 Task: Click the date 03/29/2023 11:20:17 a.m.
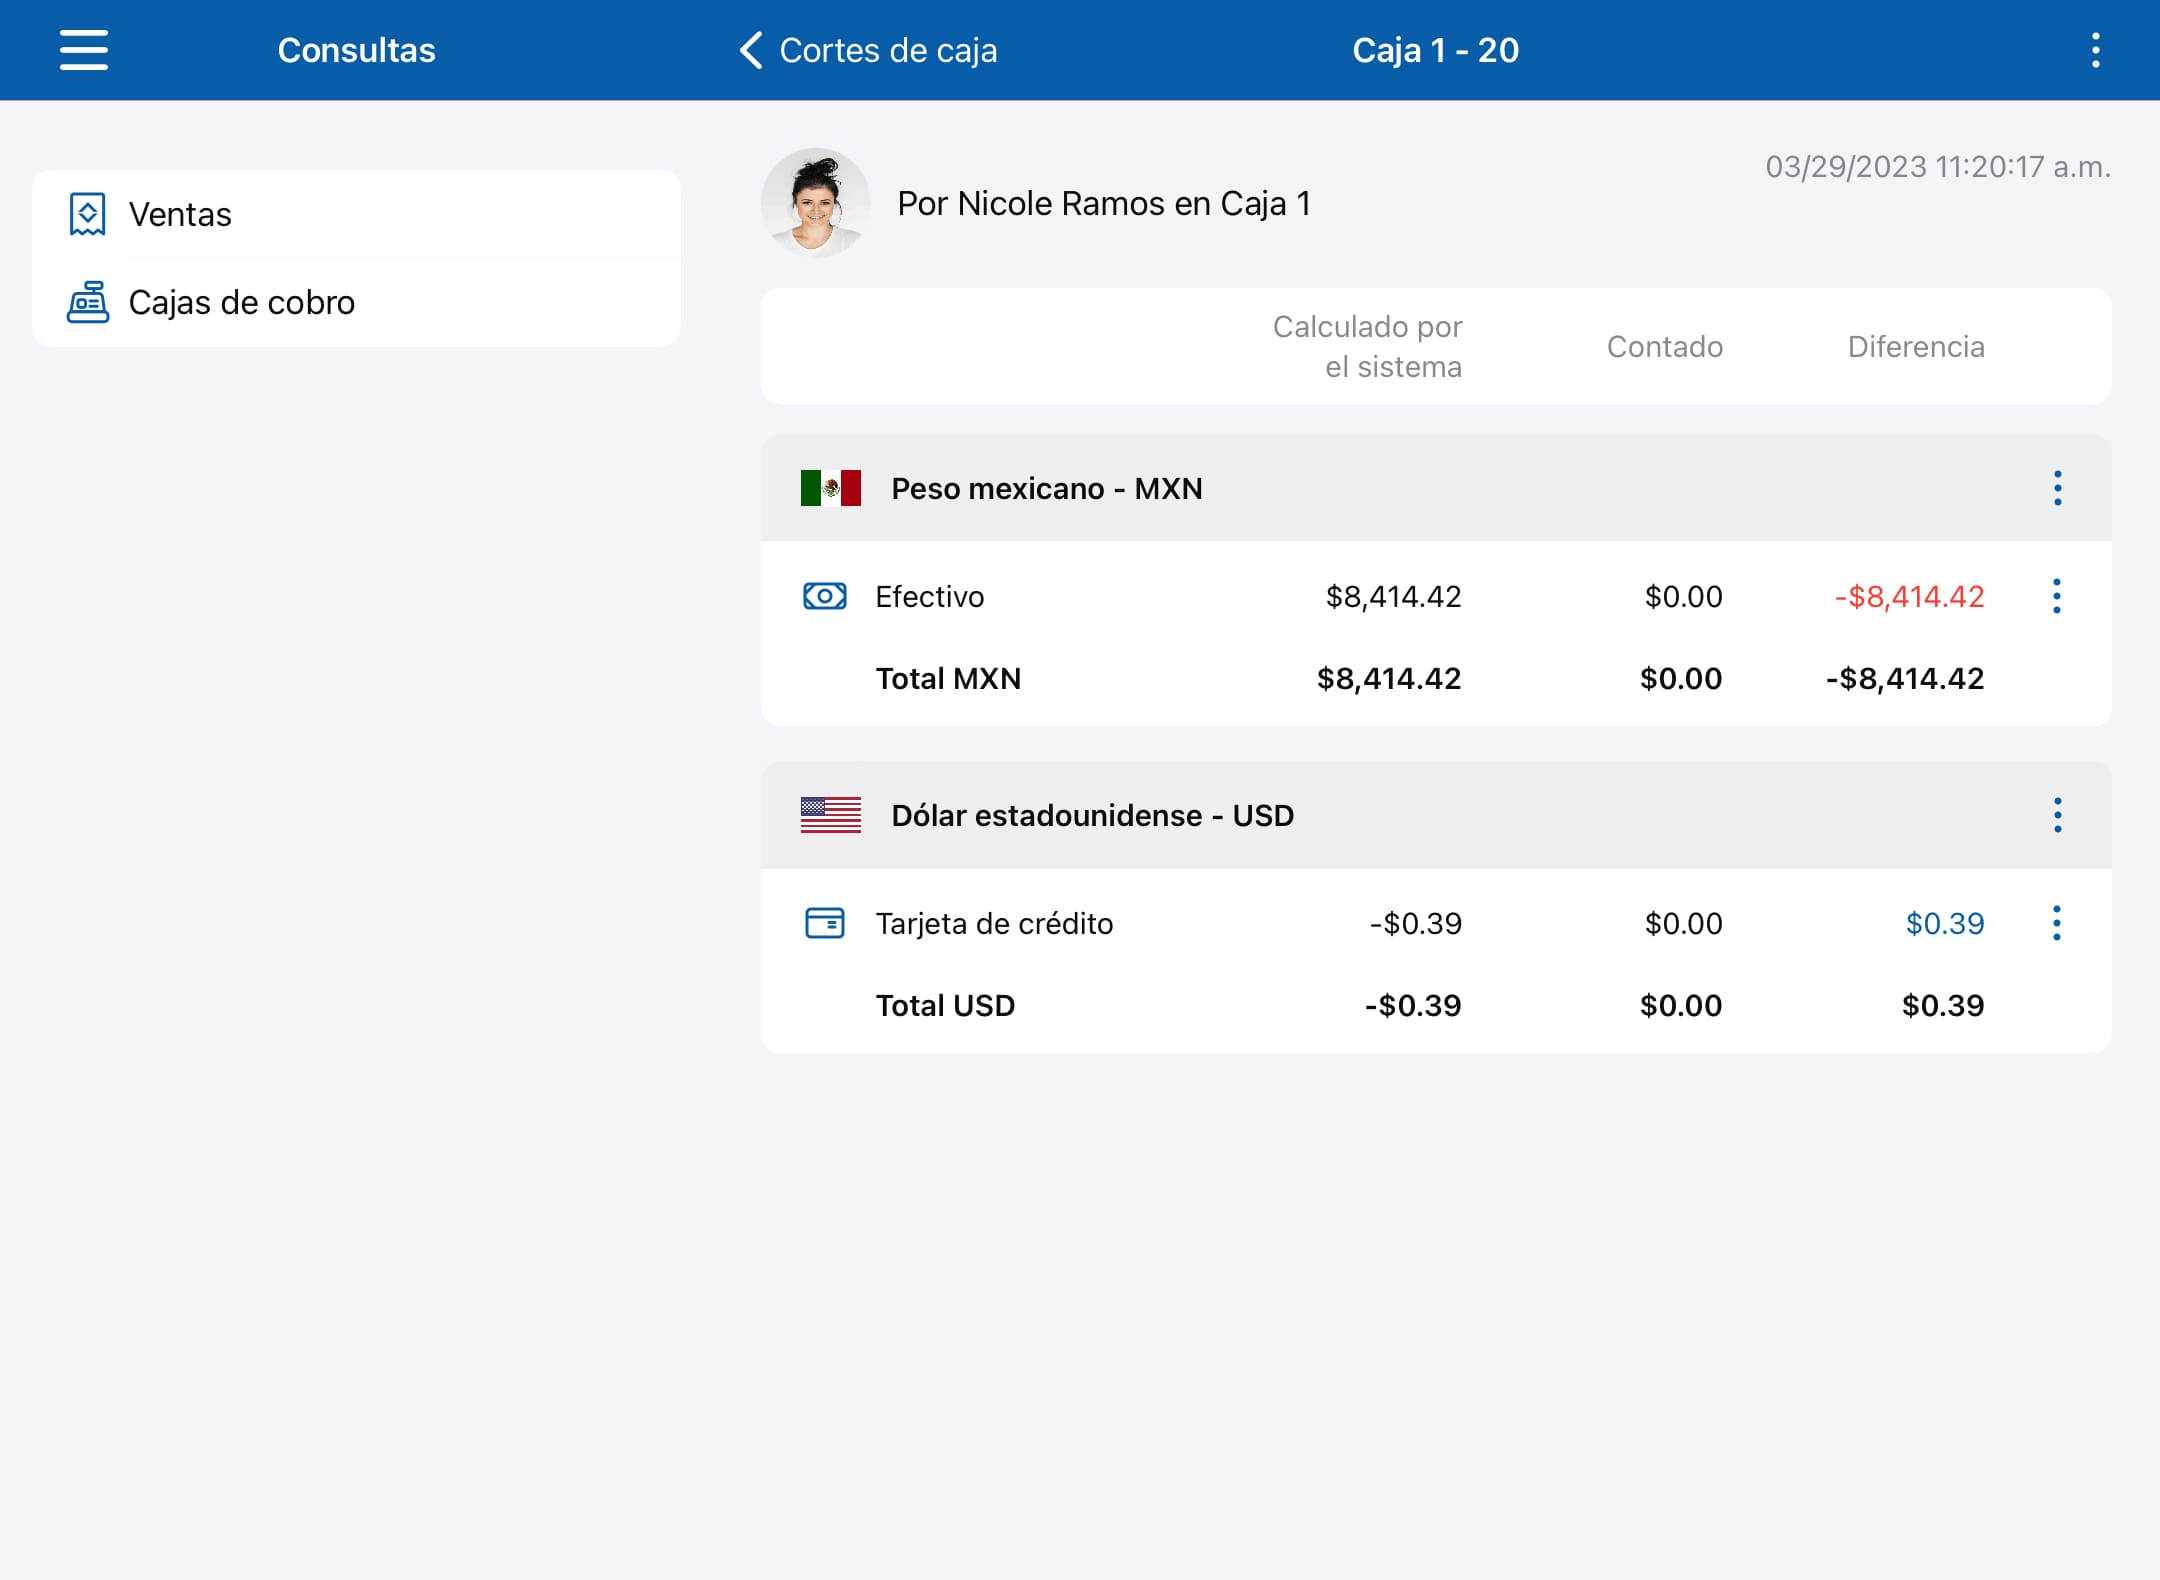(x=1938, y=167)
